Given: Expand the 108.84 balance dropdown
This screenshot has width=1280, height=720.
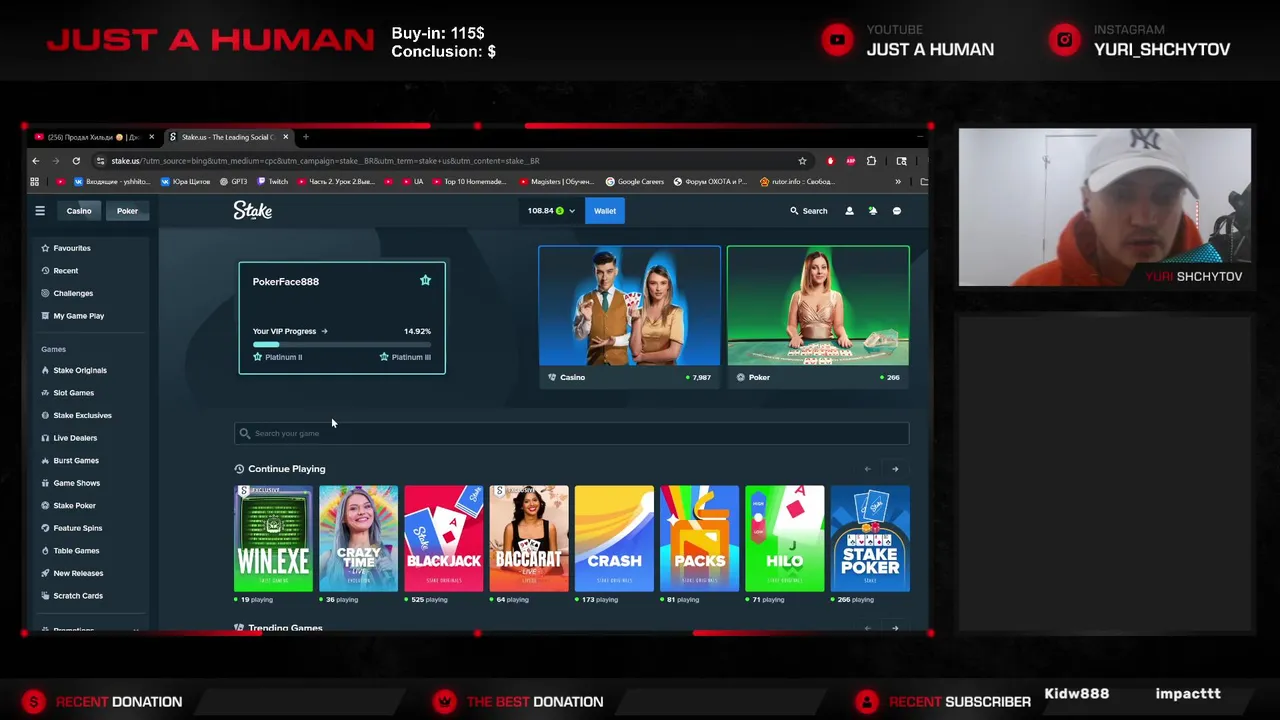Looking at the screenshot, I should click(552, 211).
